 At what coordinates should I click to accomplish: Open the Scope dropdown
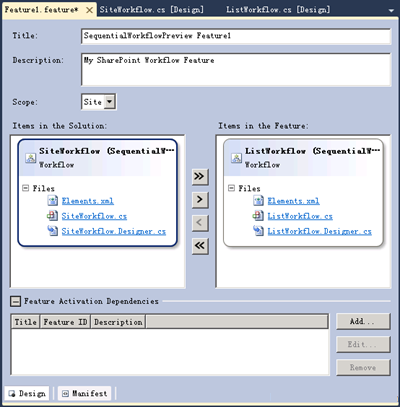pos(110,102)
